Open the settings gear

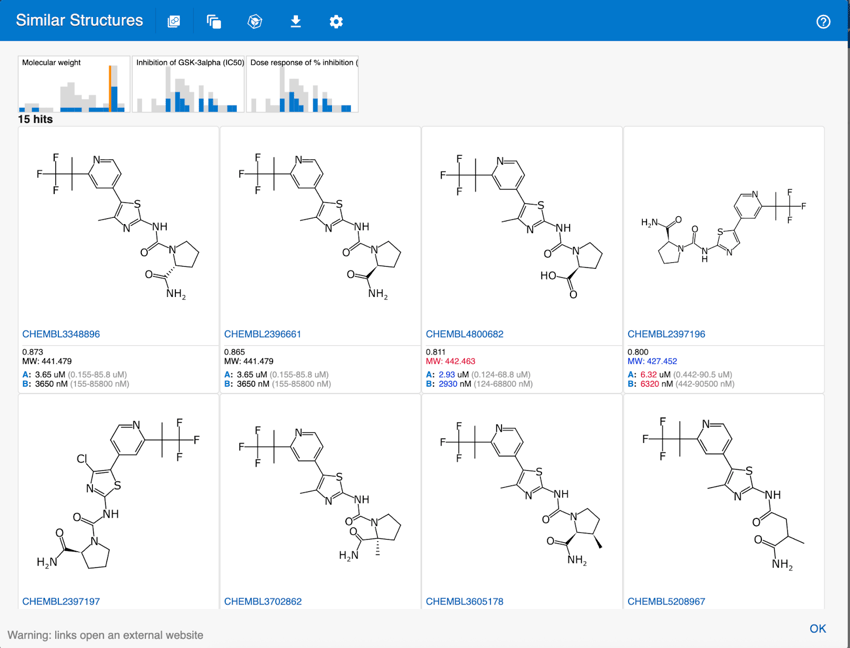pos(336,21)
